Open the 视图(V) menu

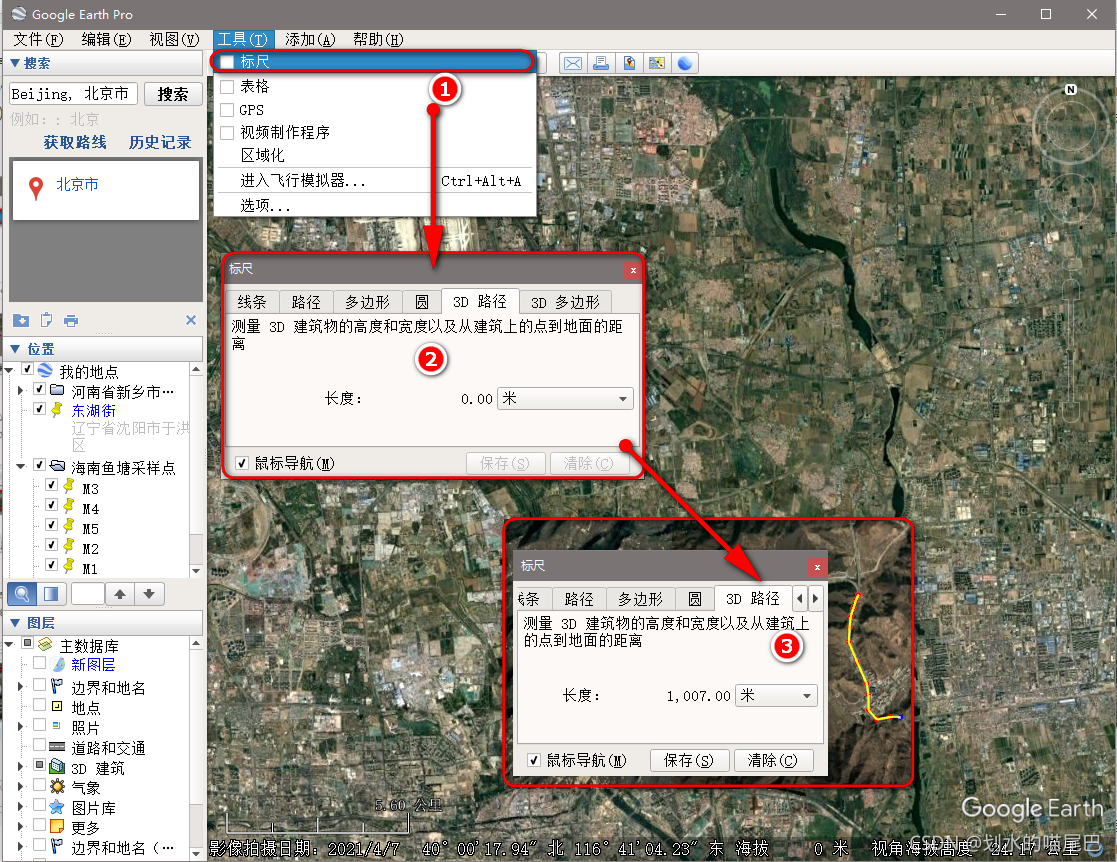174,39
